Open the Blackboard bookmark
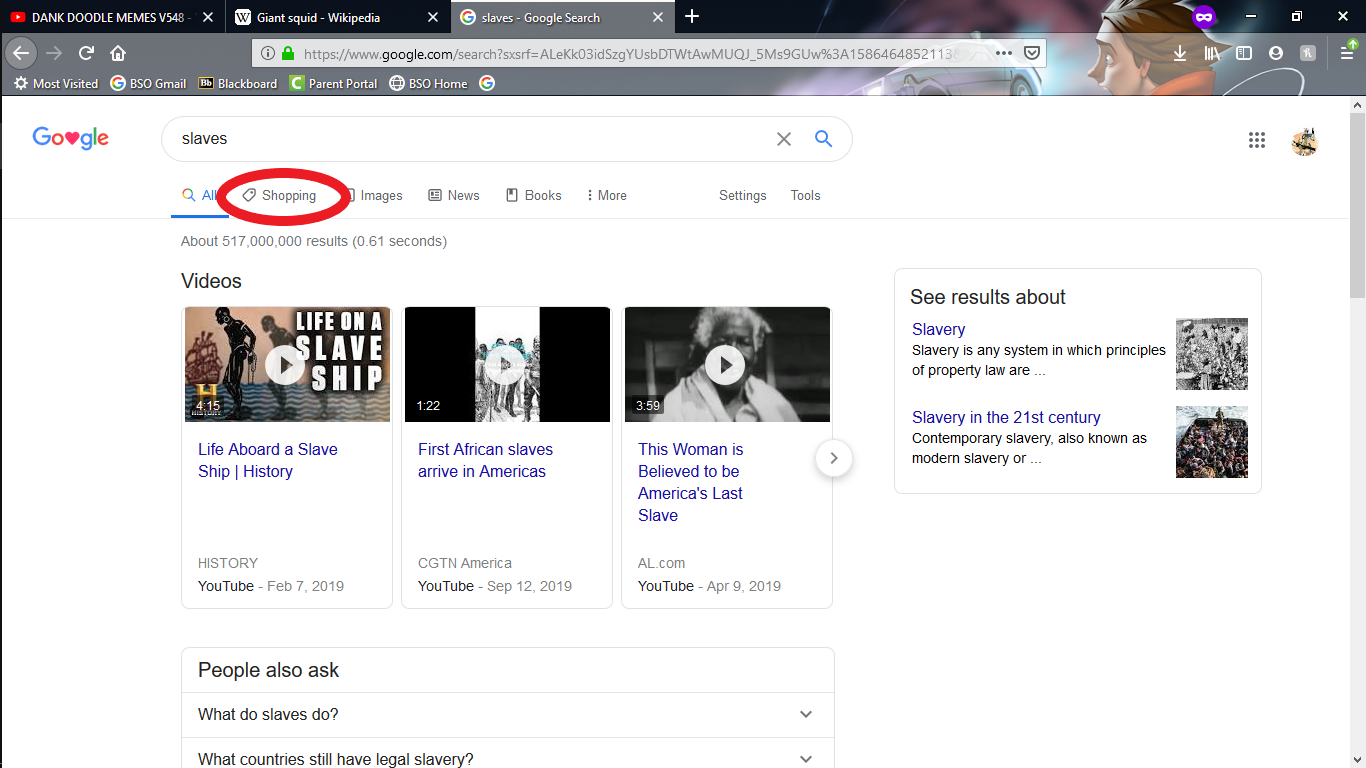Image resolution: width=1366 pixels, height=768 pixels. 238,84
